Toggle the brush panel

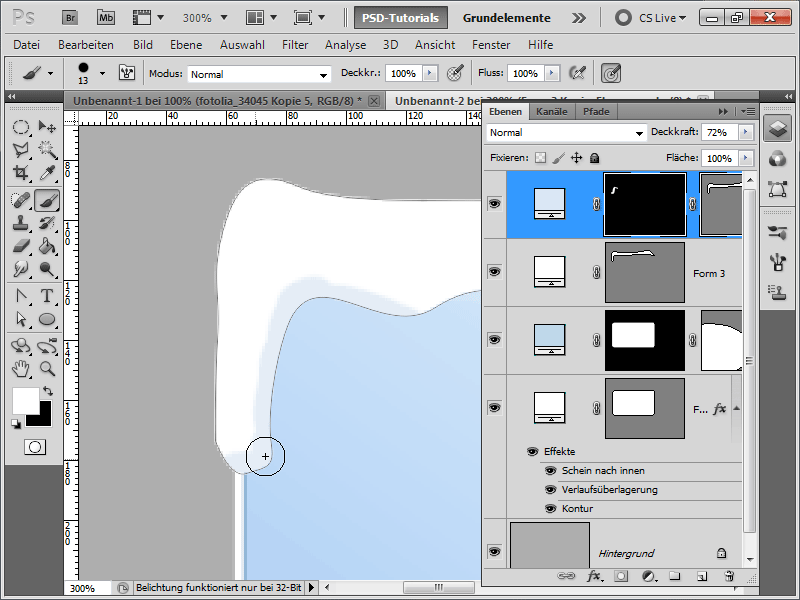tap(127, 73)
